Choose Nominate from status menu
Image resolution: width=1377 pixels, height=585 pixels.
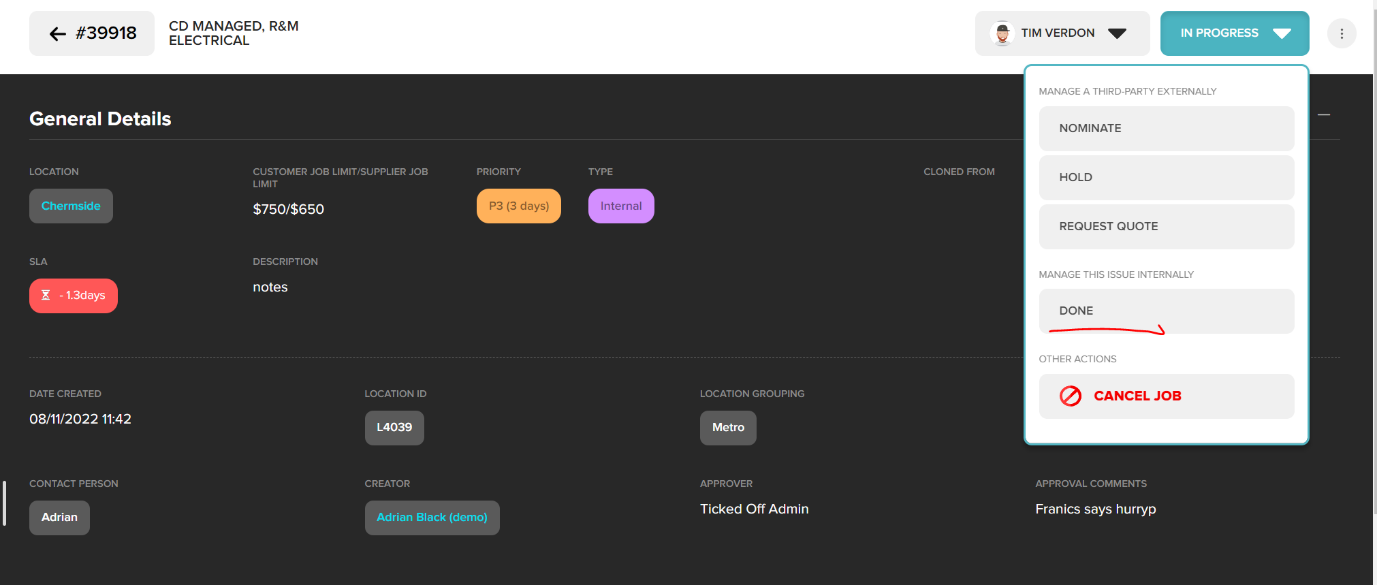click(x=1166, y=128)
